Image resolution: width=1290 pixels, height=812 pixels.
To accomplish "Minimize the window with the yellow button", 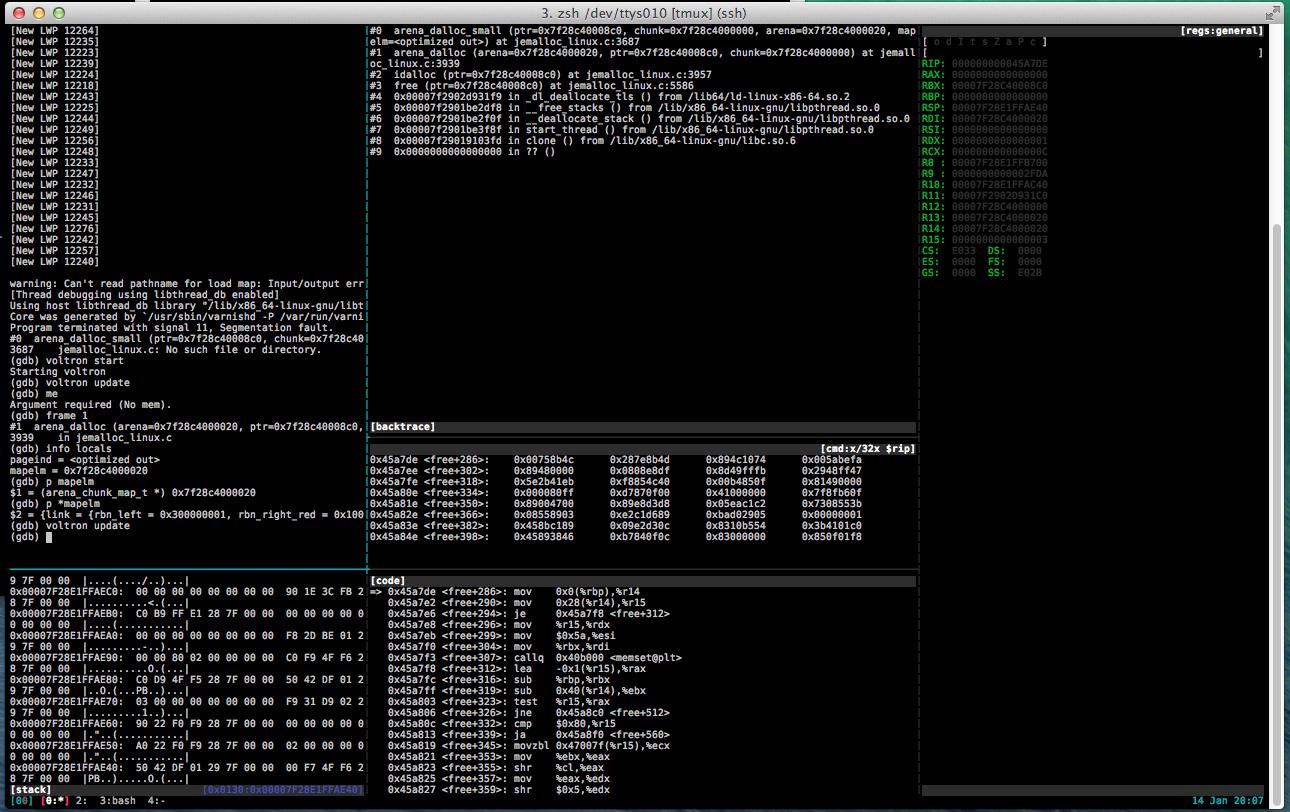I will click(x=40, y=13).
